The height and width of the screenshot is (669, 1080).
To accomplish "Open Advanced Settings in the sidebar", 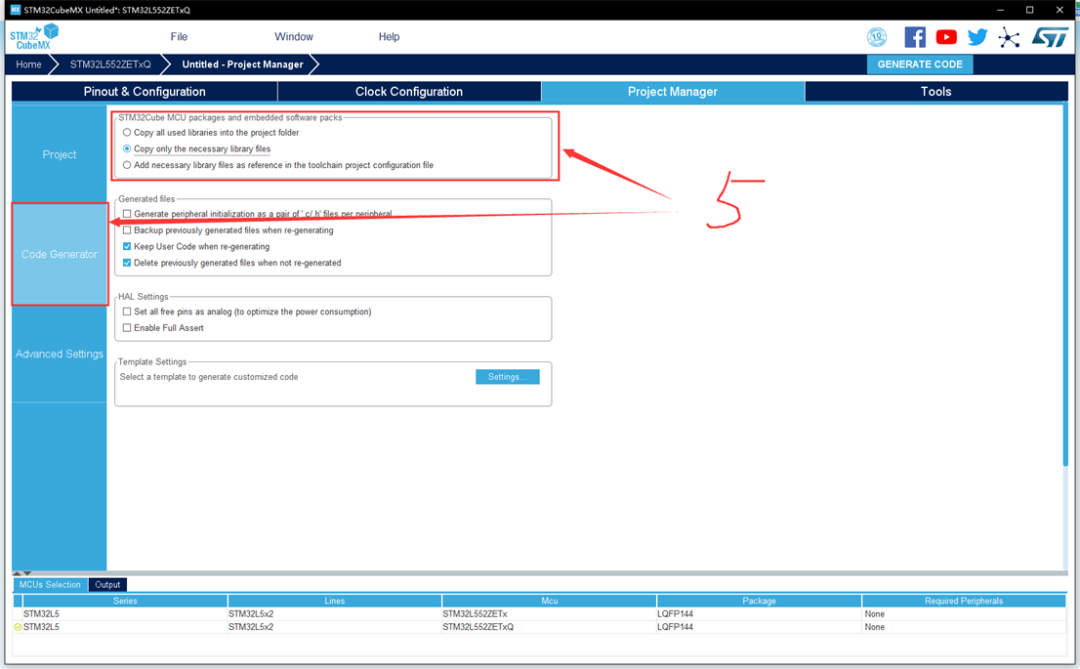I will [59, 354].
